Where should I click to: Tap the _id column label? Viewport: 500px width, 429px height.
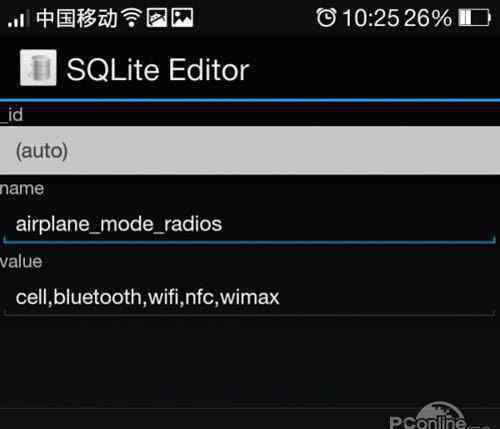tap(11, 115)
